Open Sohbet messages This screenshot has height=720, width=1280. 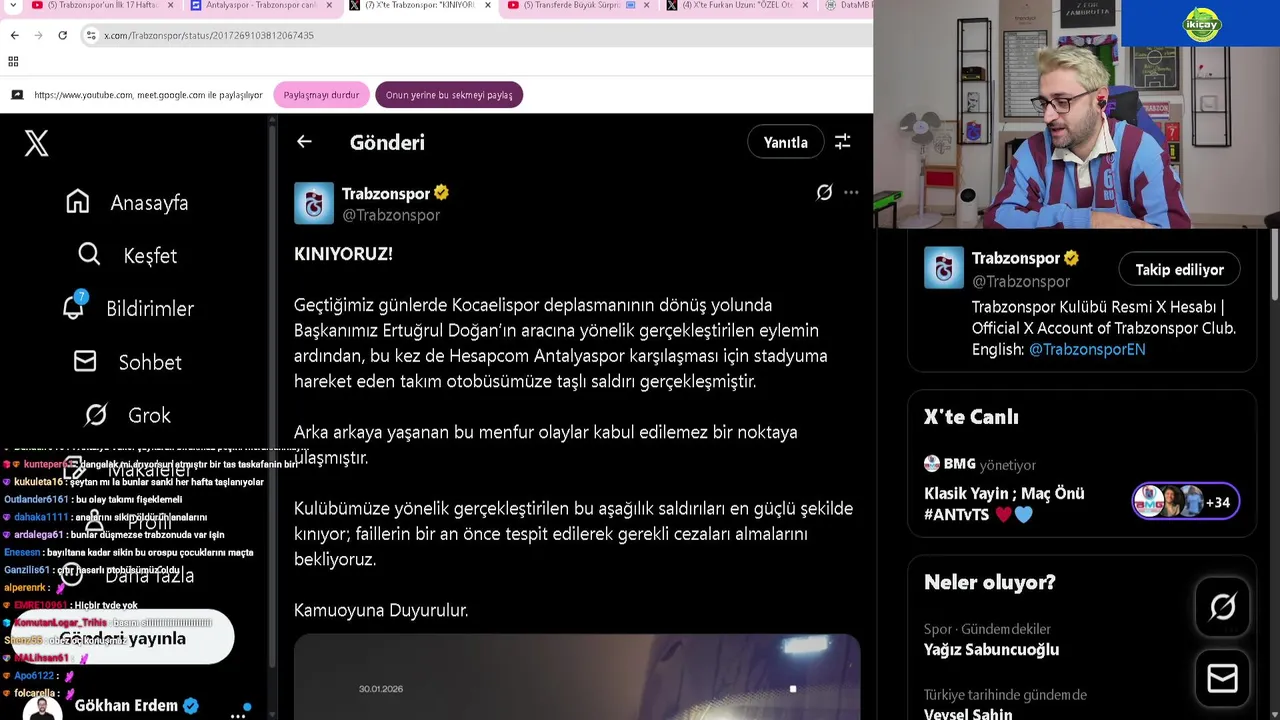click(x=127, y=362)
